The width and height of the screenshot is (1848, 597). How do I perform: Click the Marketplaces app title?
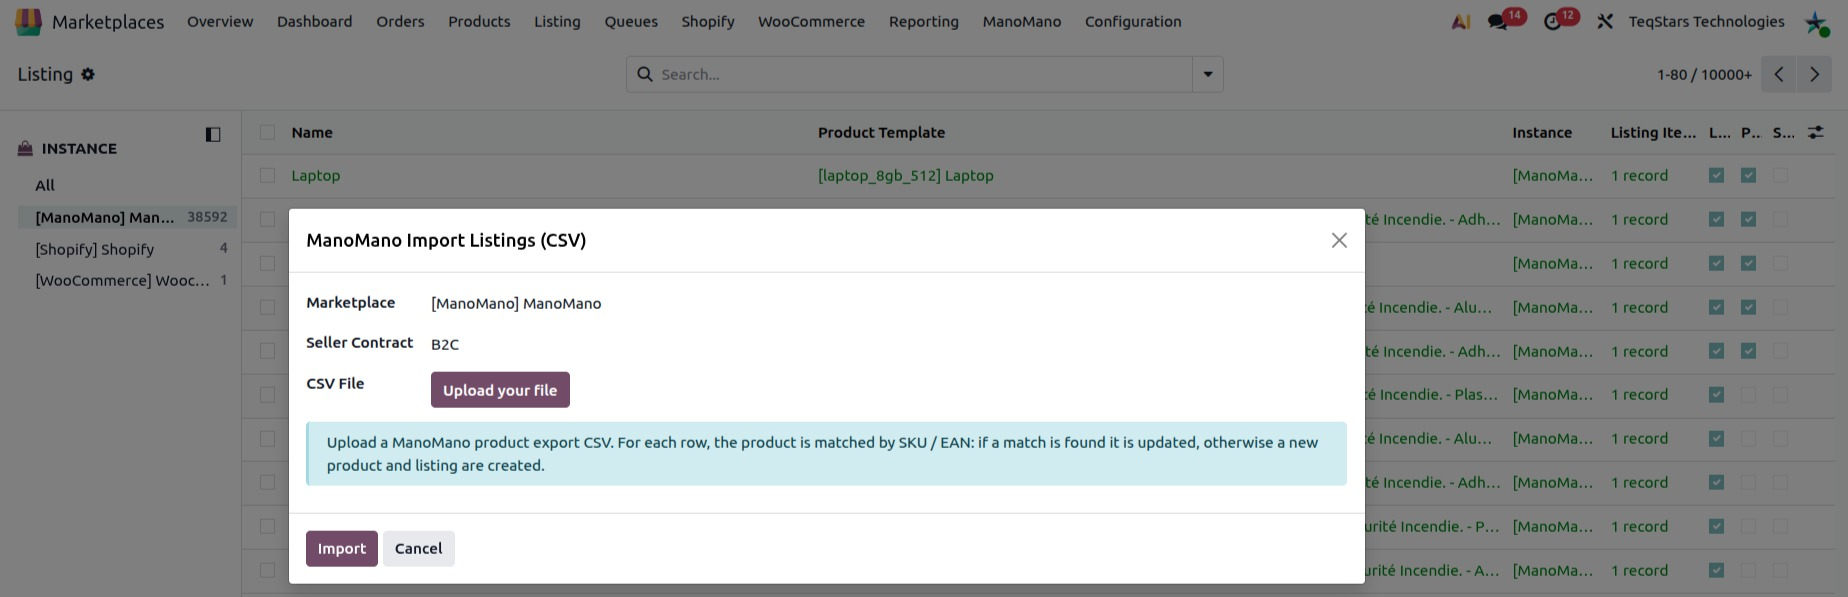click(108, 22)
